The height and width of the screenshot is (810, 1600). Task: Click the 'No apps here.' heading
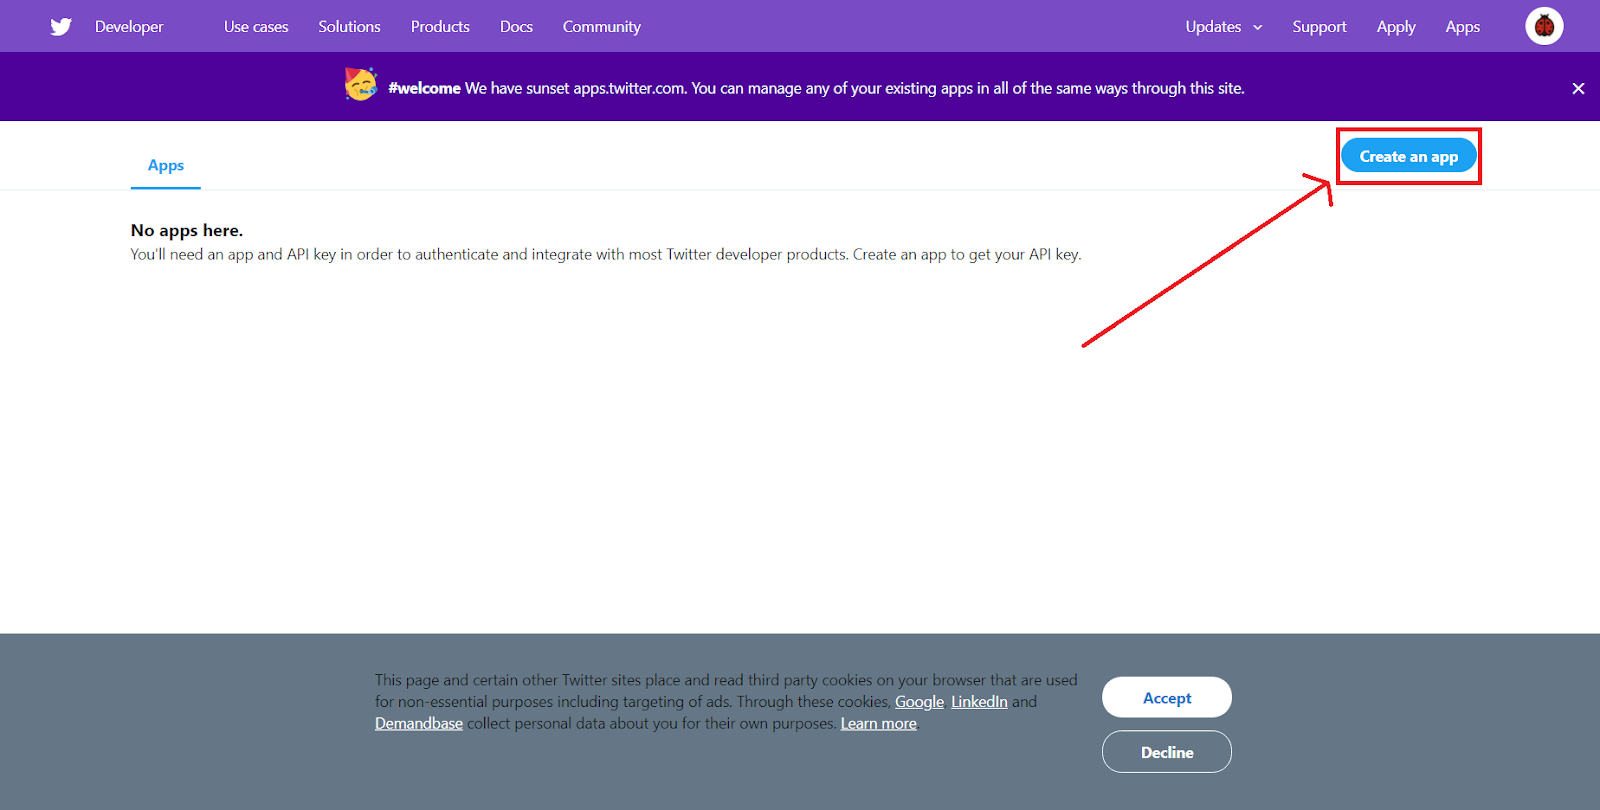(x=187, y=230)
